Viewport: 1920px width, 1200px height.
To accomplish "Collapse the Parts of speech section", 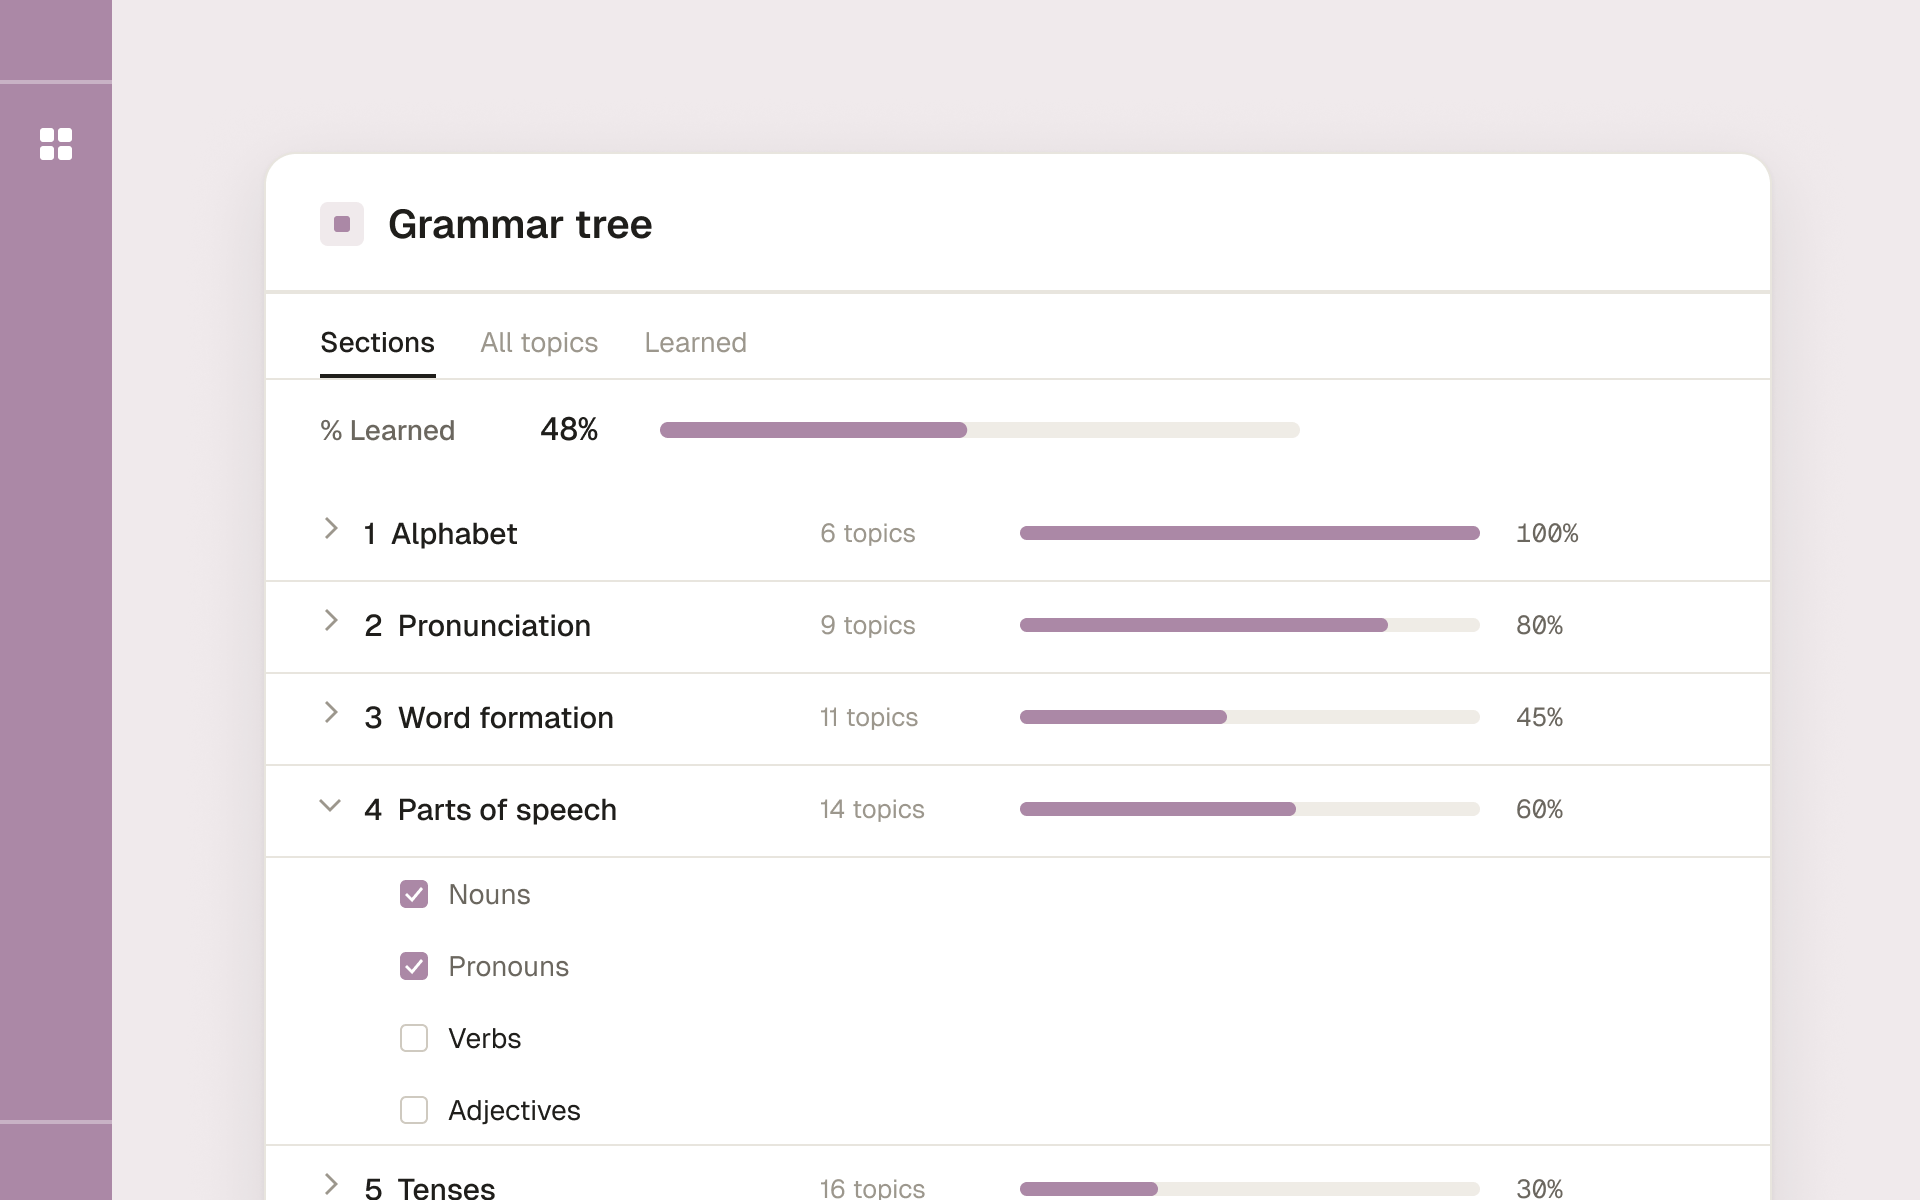I will point(330,806).
